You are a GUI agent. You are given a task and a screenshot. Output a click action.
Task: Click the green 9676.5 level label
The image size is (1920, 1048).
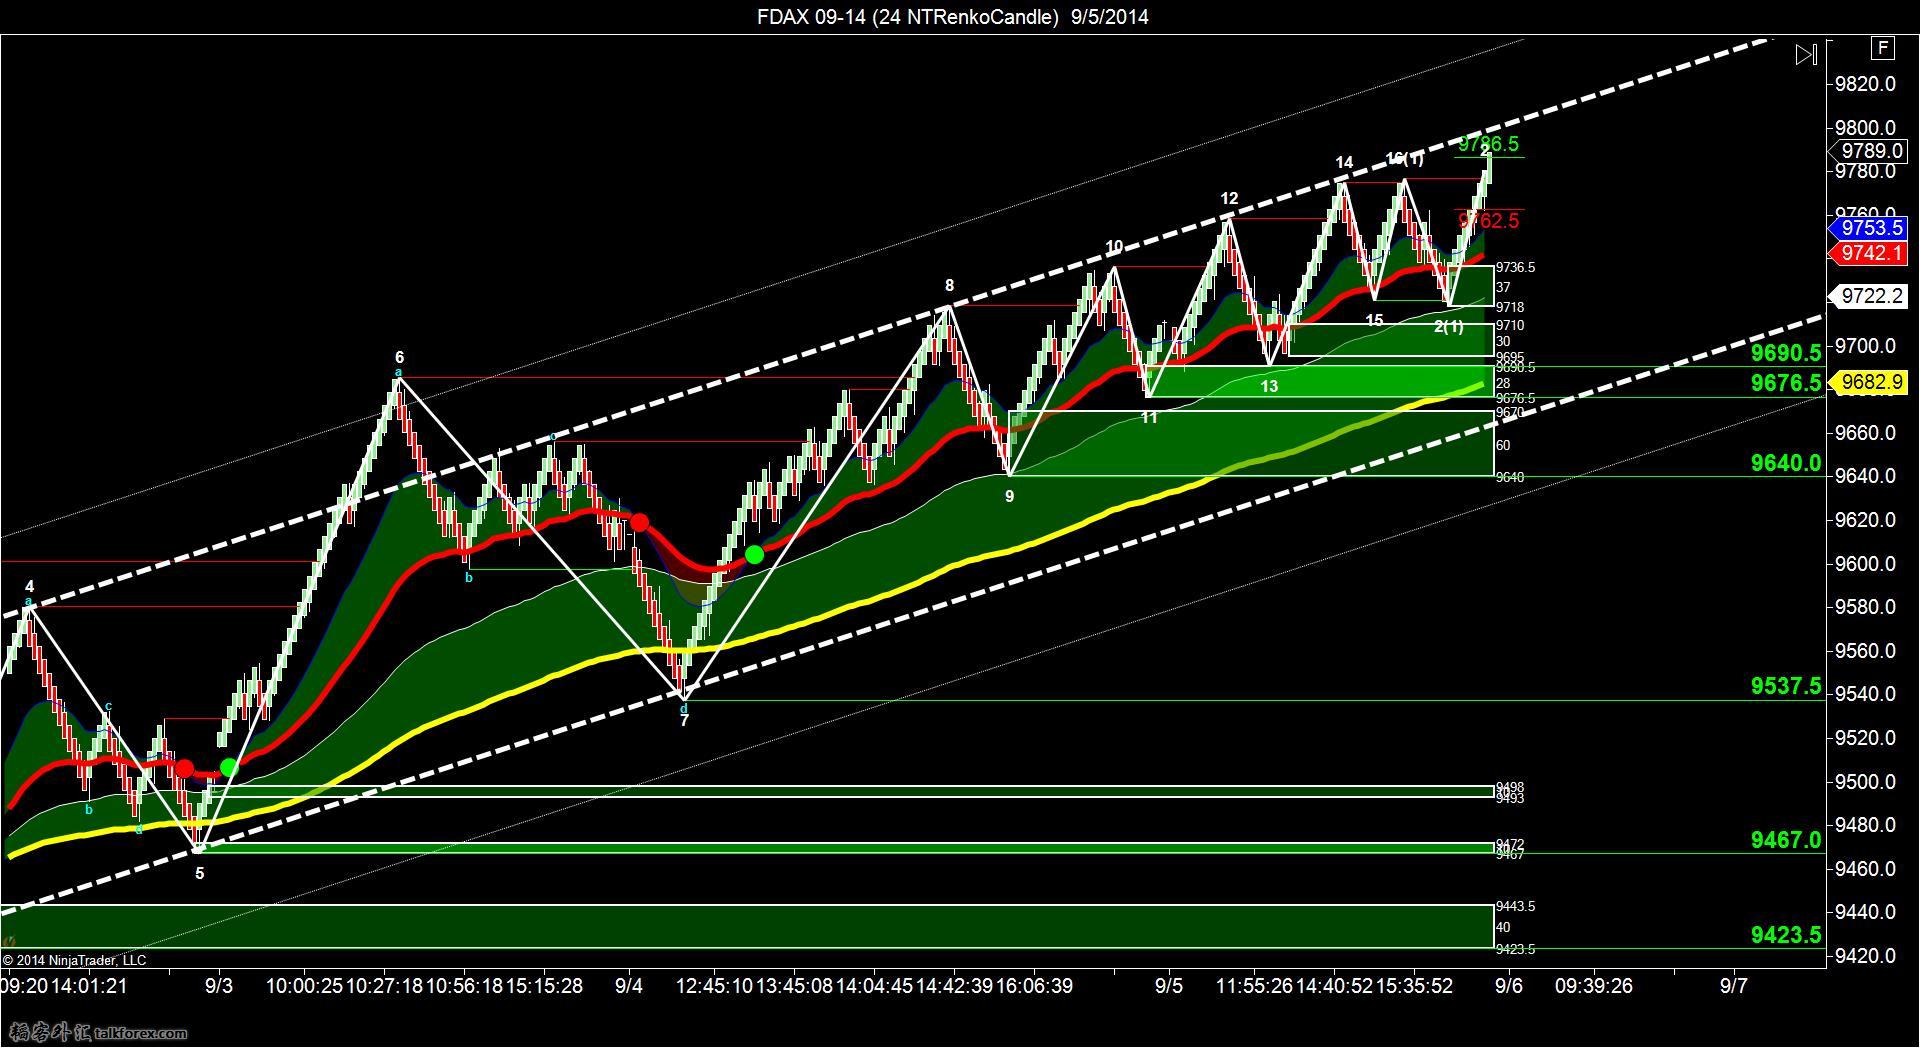[x=1786, y=383]
